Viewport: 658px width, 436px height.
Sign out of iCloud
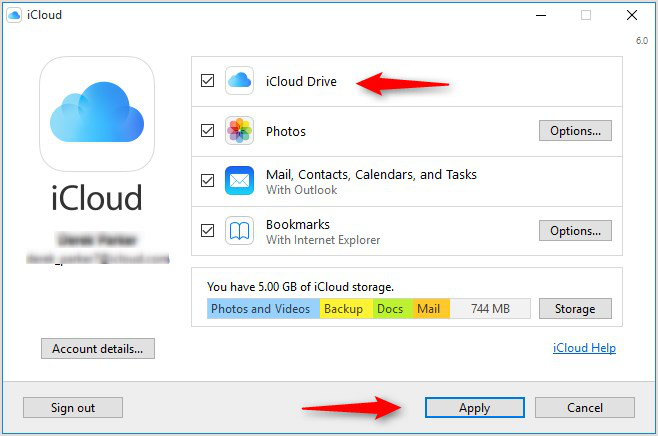[73, 408]
